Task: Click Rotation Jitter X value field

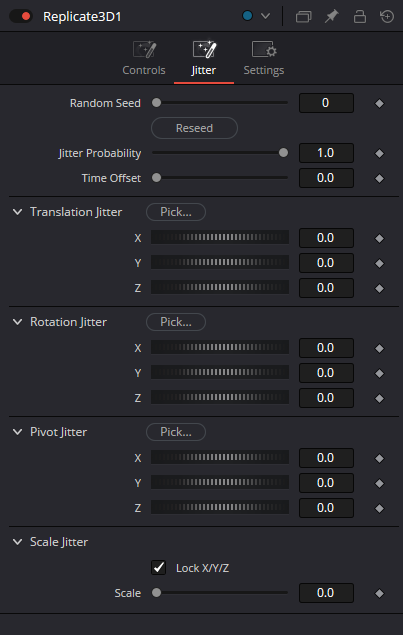Action: (x=326, y=348)
